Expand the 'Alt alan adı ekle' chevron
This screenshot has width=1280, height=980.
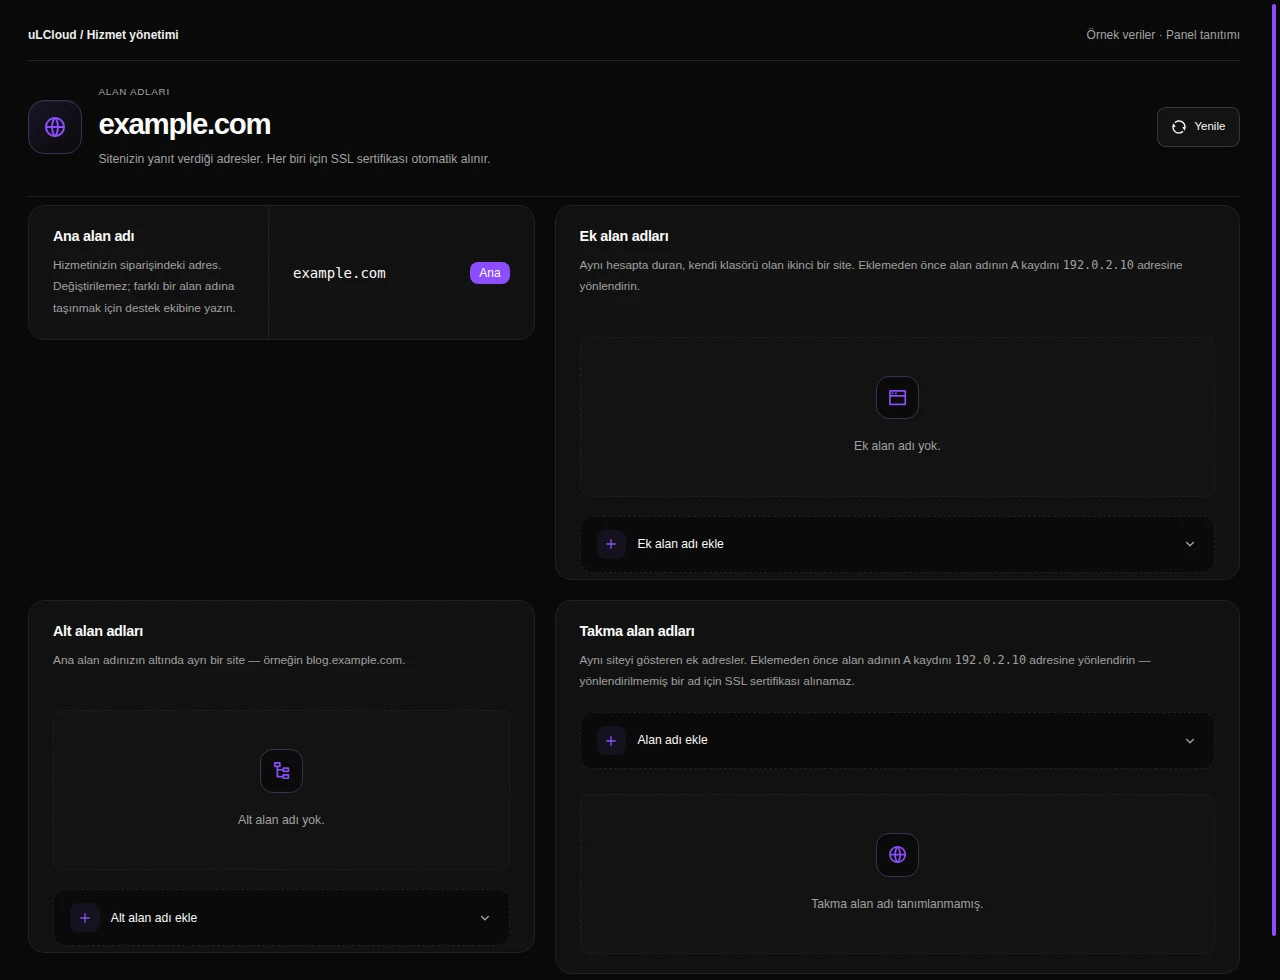point(485,918)
